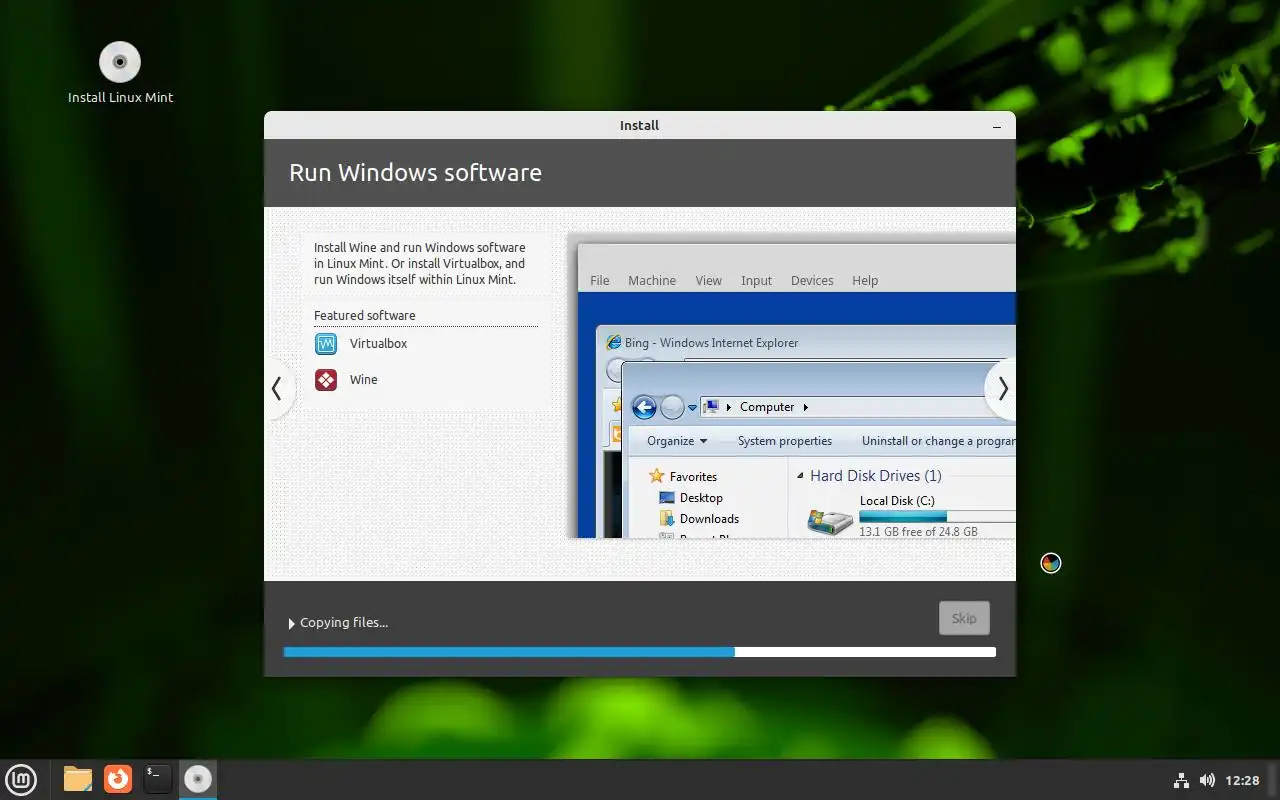Click the blue Back arrow in the Computer window
This screenshot has width=1280, height=800.
pos(644,407)
